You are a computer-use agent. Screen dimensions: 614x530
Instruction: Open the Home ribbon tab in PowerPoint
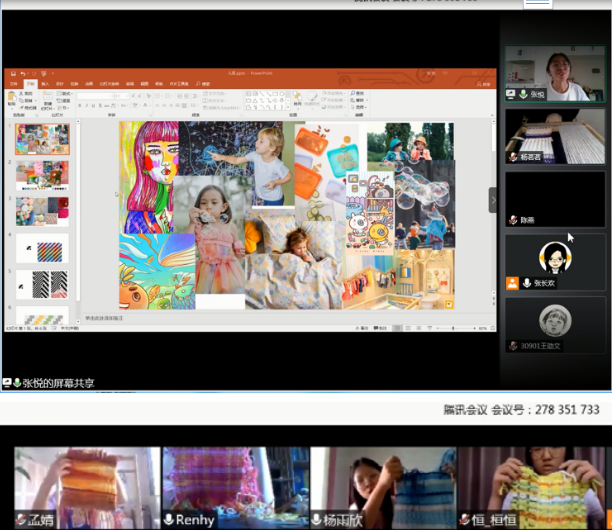[30, 84]
